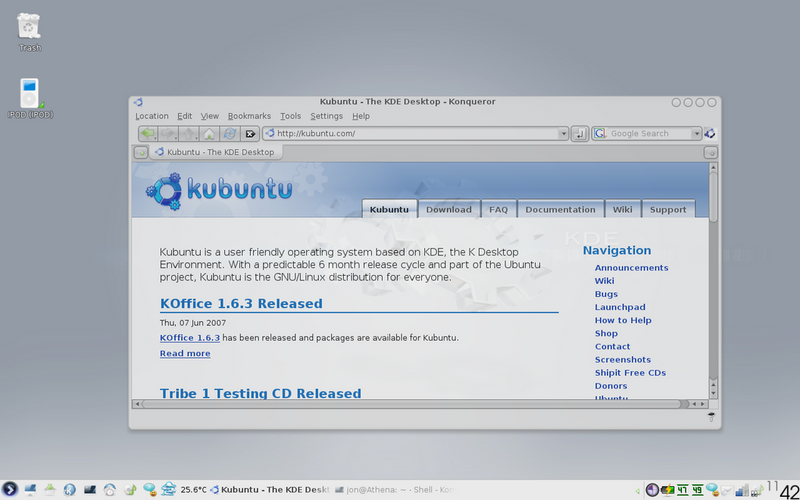Click the home folder icon in panel

pos(50,490)
